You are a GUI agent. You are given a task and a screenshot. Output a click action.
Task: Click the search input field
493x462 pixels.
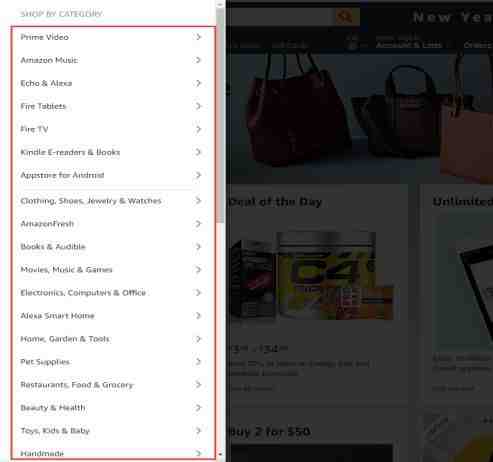(x=280, y=16)
